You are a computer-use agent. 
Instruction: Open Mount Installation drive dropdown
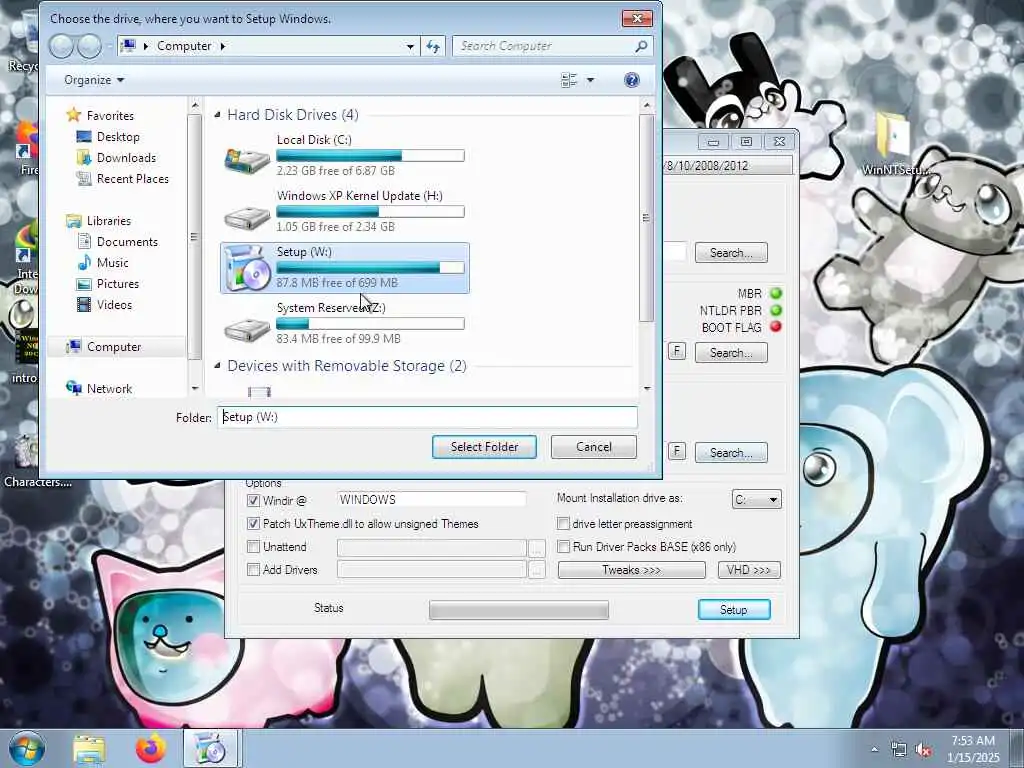pos(756,500)
